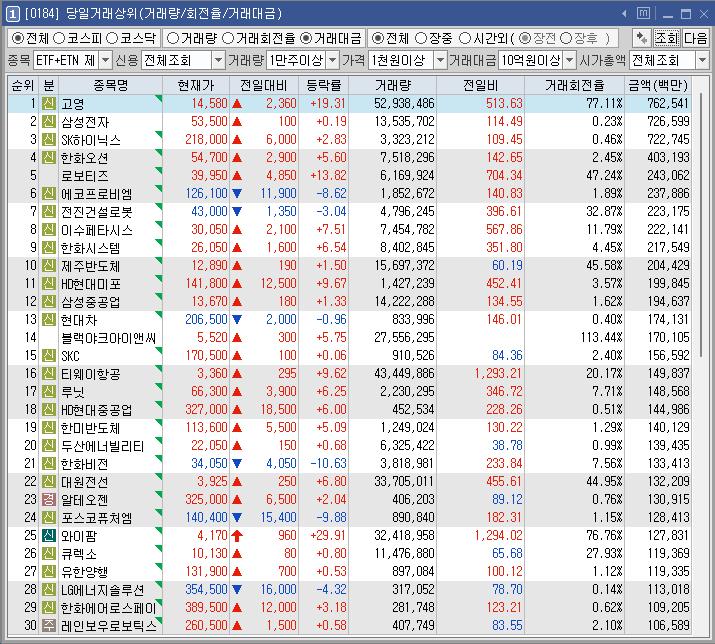Click the blue down triangle in 한화비전 row
This screenshot has width=715, height=644.
pos(237,464)
